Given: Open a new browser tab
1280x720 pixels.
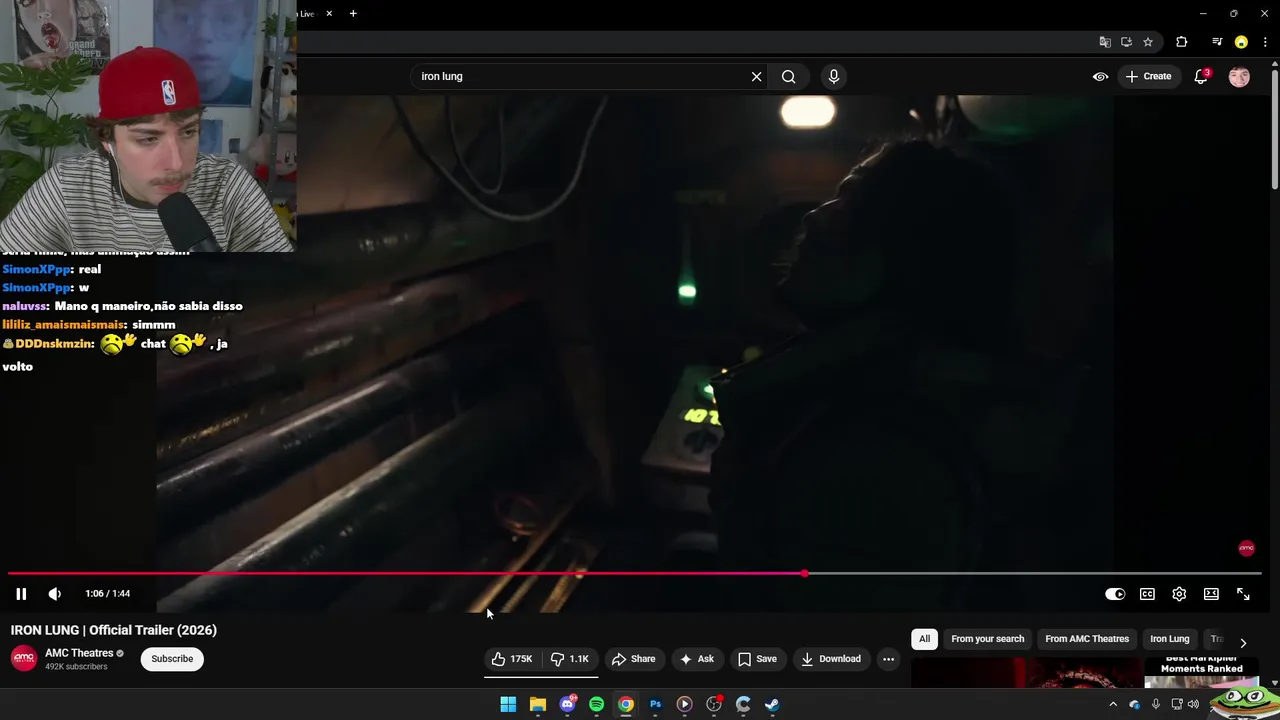Looking at the screenshot, I should click(x=353, y=14).
